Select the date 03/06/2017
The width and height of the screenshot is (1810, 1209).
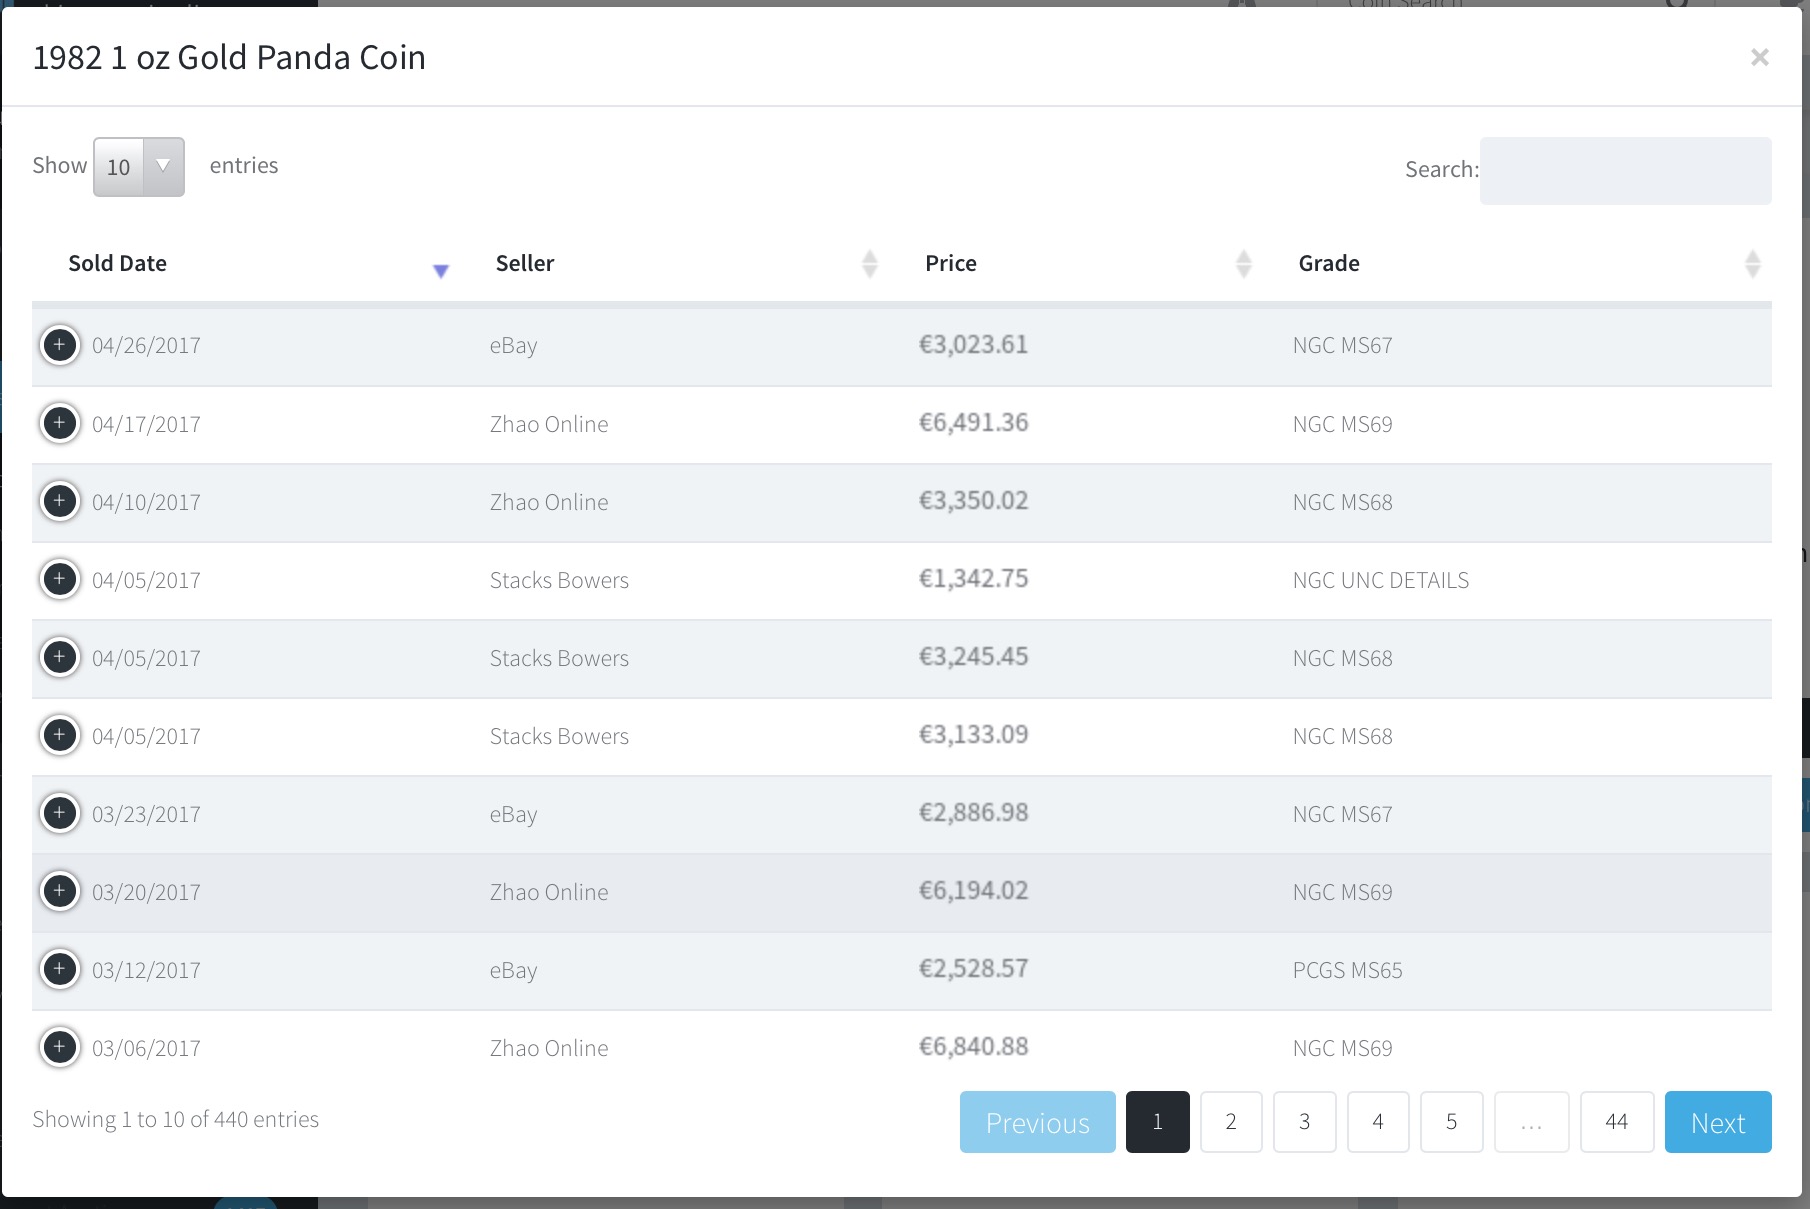[x=146, y=1048]
